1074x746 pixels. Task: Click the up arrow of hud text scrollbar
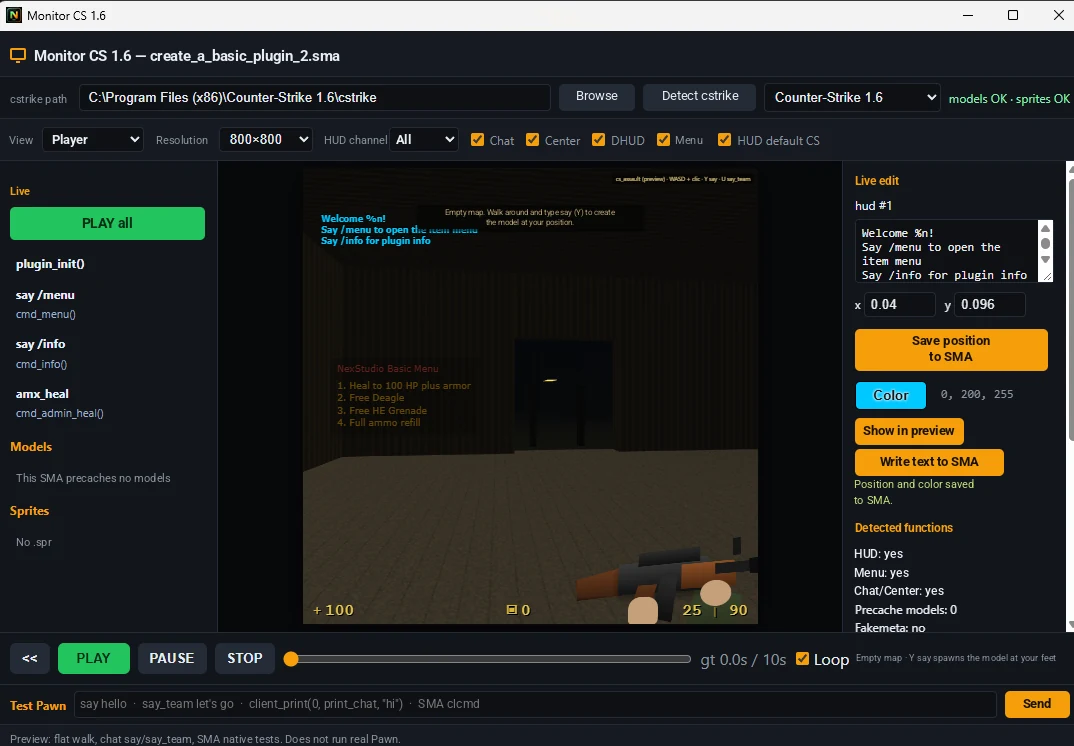[x=1045, y=228]
